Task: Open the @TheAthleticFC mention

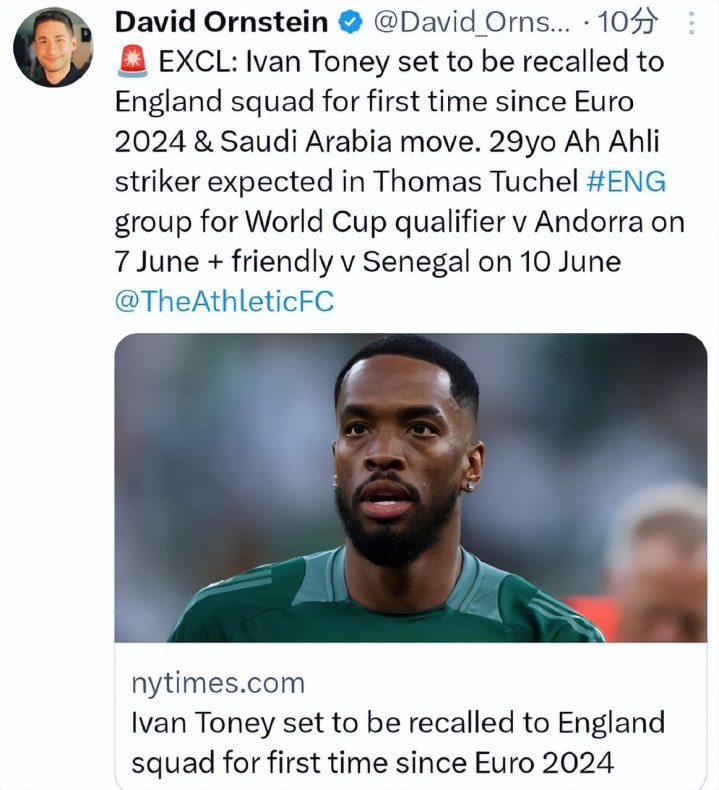Action: [x=225, y=301]
